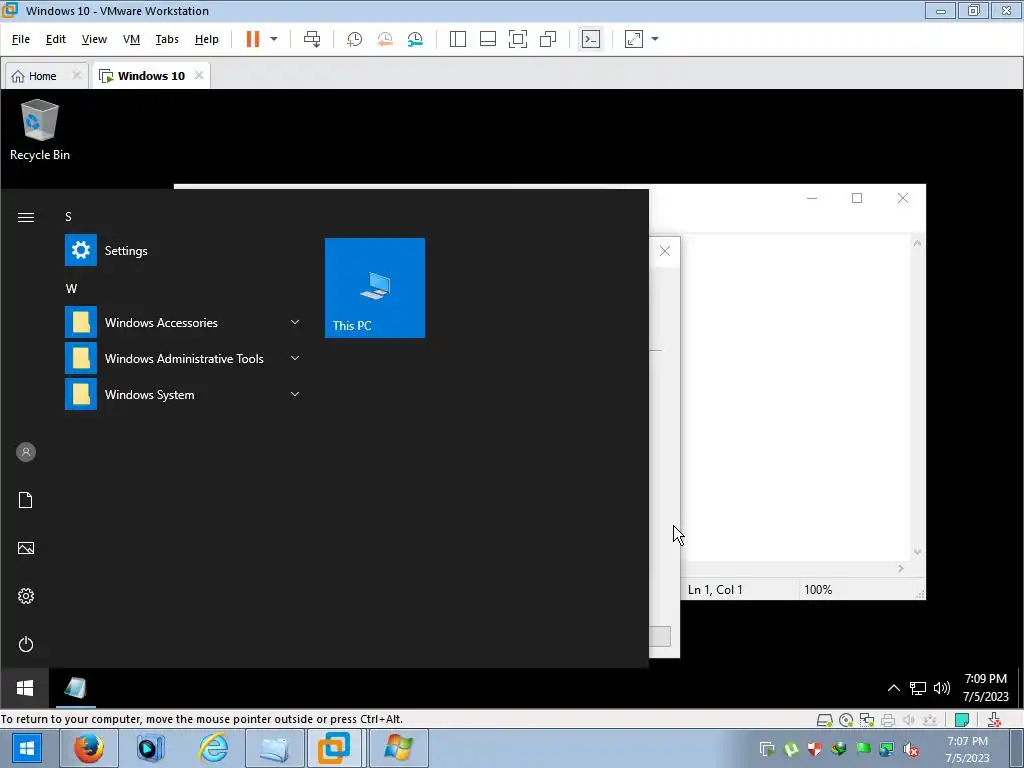The image size is (1024, 768).
Task: Click the network adapter status icon
Action: 867,720
